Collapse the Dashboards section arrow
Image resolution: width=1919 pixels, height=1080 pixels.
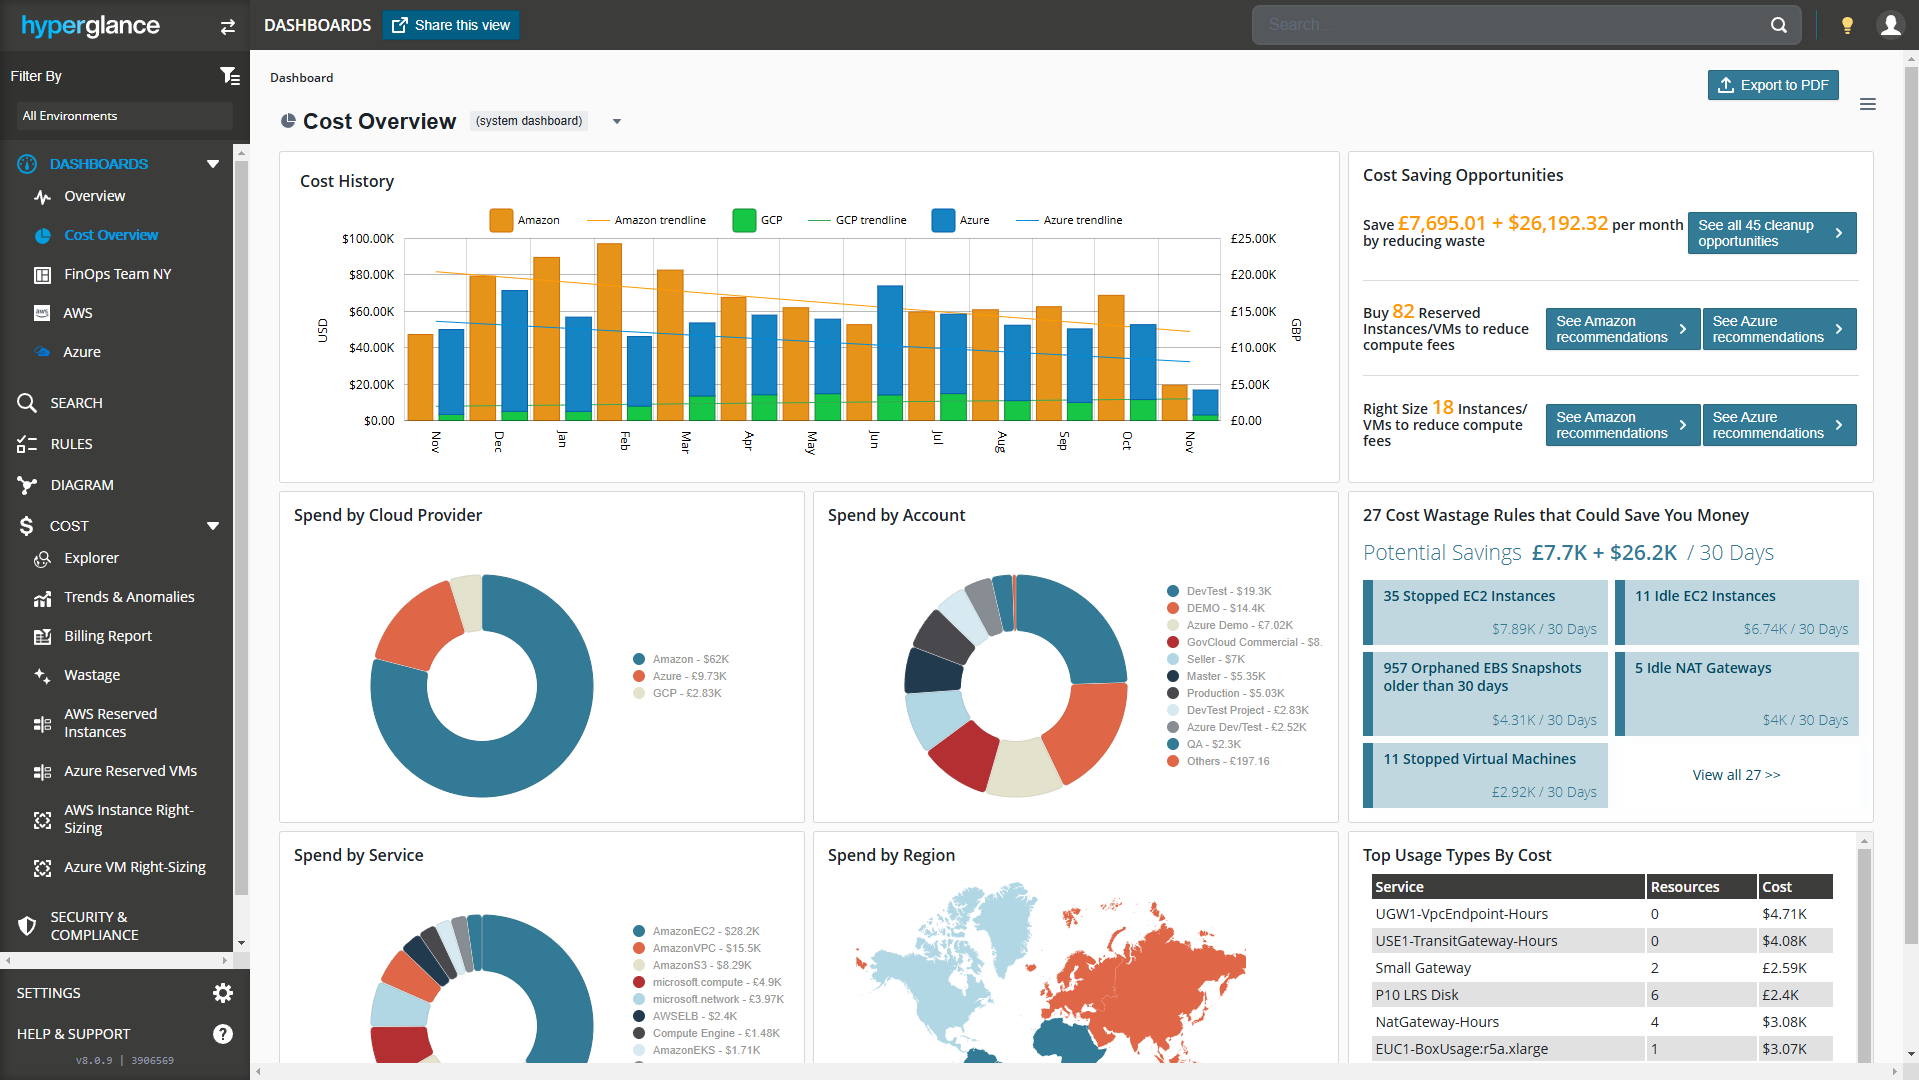[x=213, y=164]
